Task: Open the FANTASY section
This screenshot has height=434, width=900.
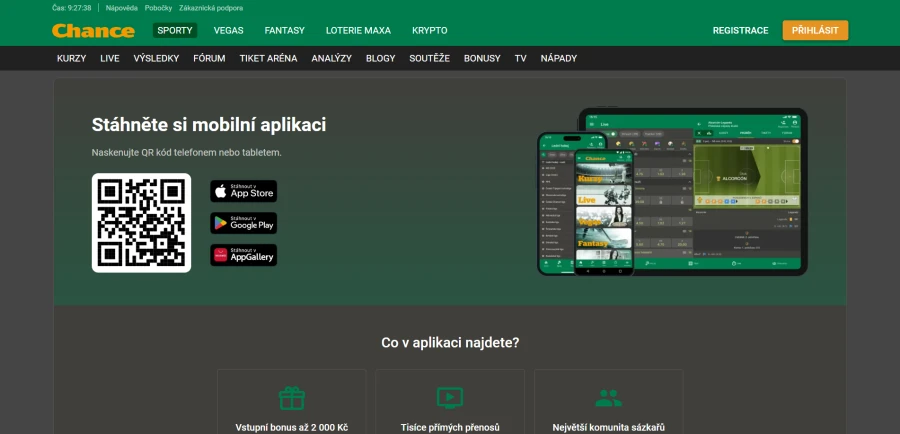Action: click(x=285, y=30)
